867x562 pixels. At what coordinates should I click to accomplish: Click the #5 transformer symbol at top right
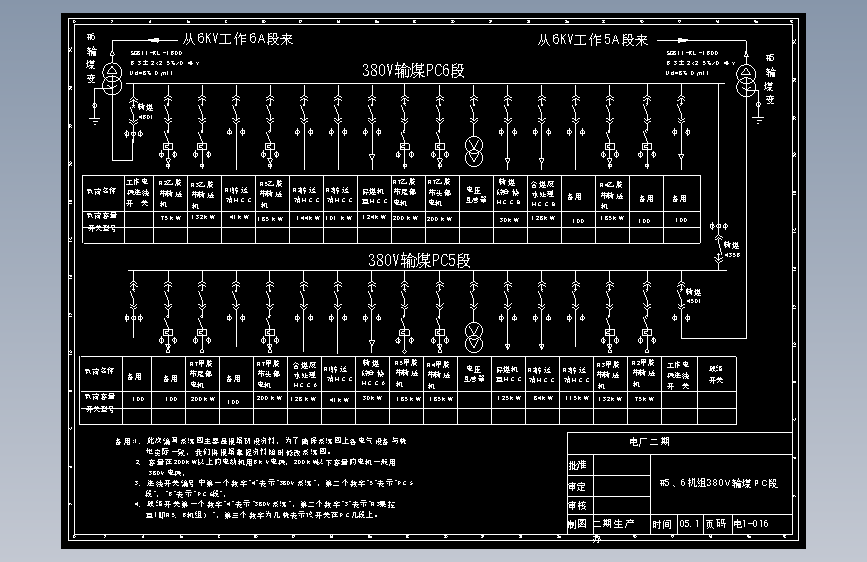coord(746,80)
